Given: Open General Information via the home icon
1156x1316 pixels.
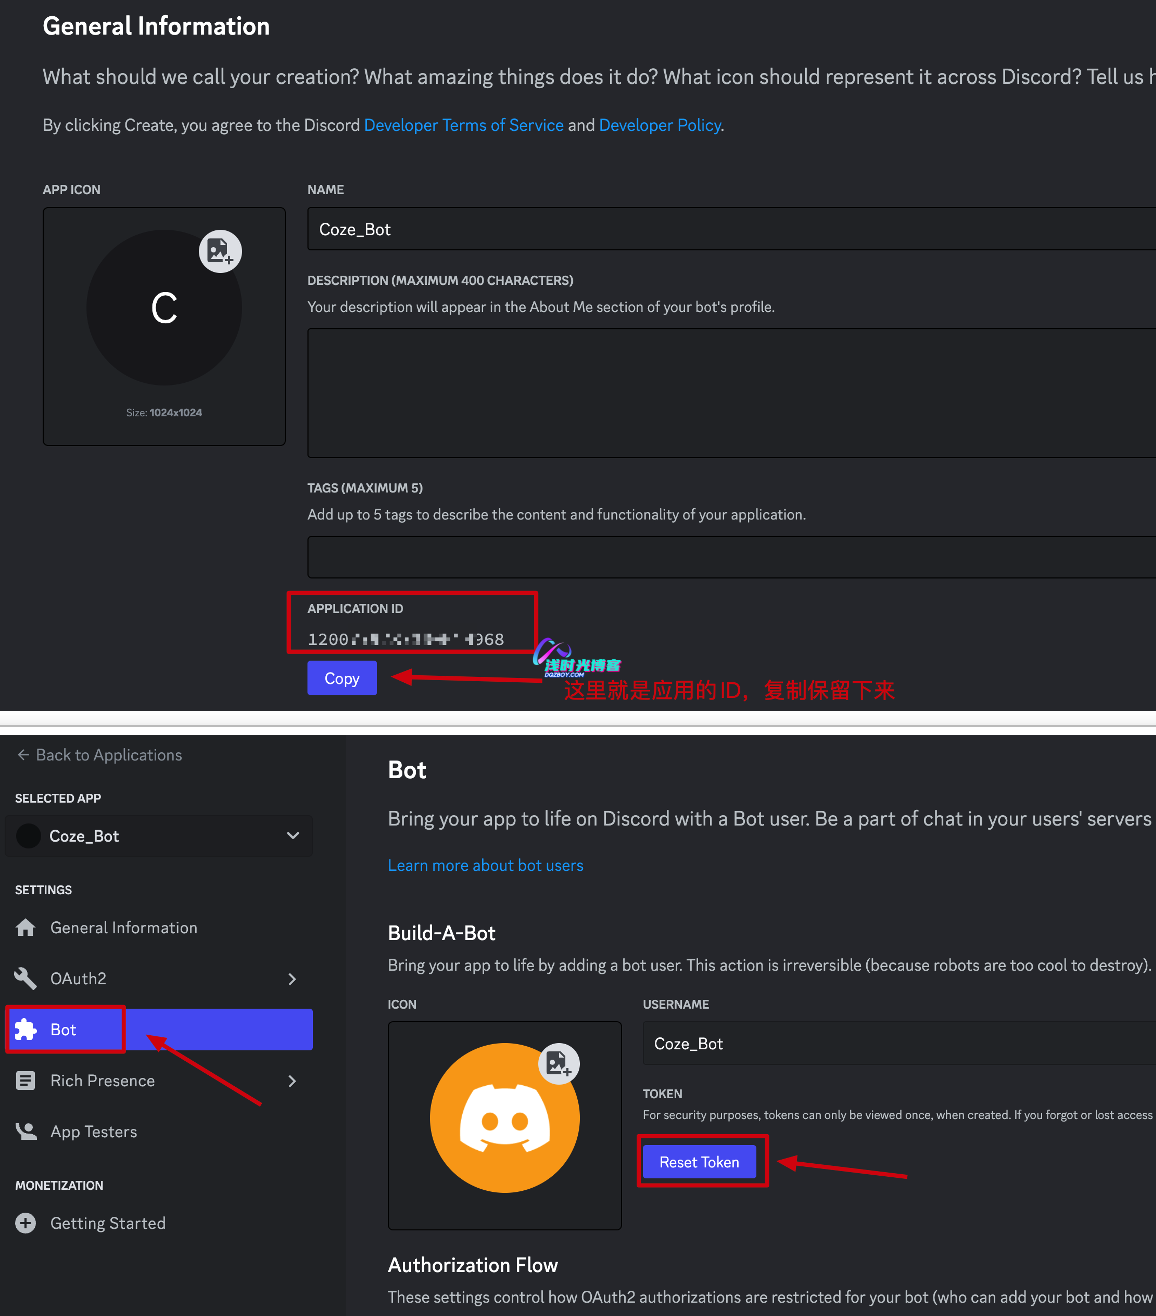Looking at the screenshot, I should [x=26, y=928].
